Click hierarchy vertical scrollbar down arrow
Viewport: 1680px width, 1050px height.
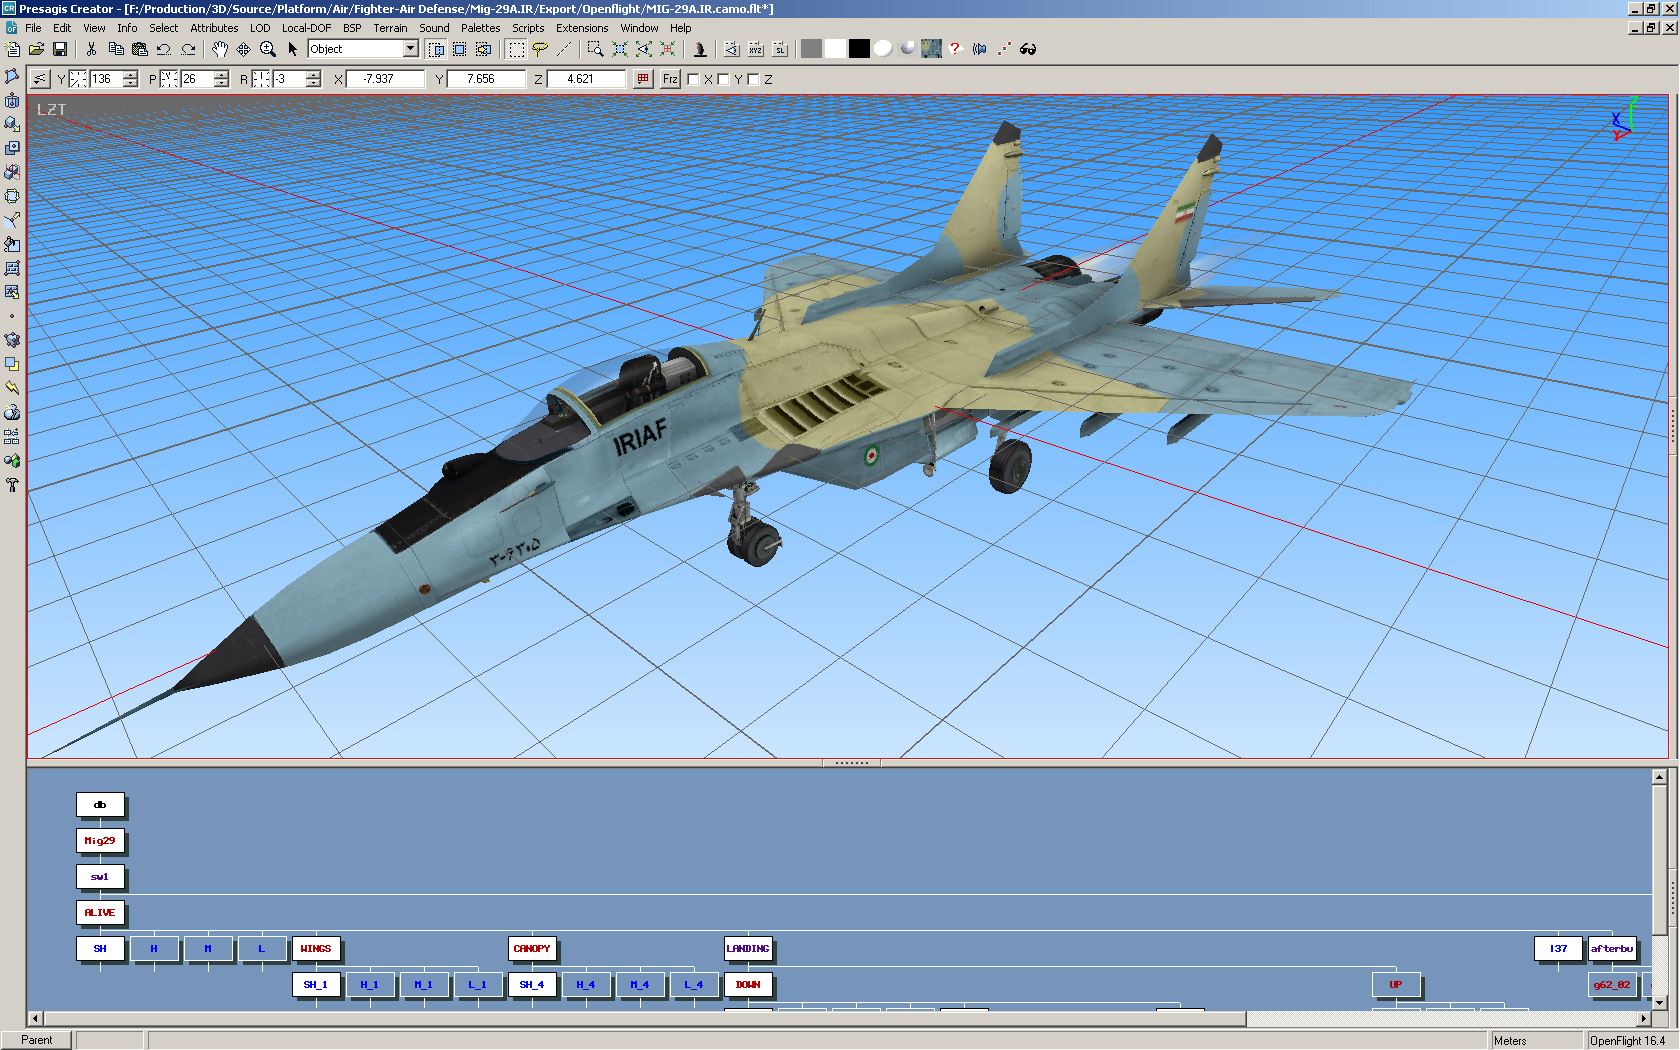[1659, 1003]
